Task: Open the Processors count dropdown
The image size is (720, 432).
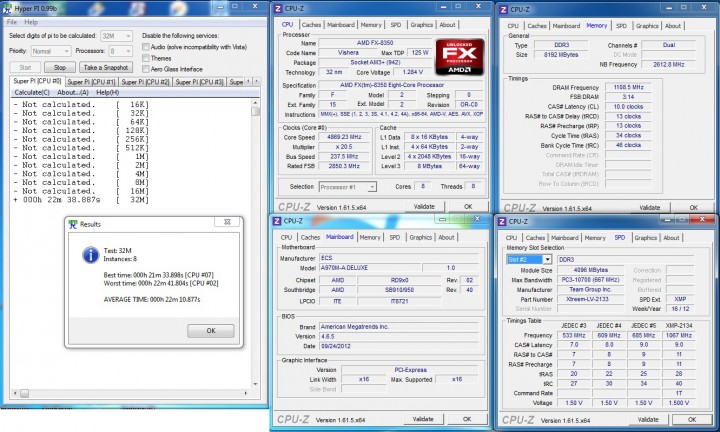Action: point(120,51)
